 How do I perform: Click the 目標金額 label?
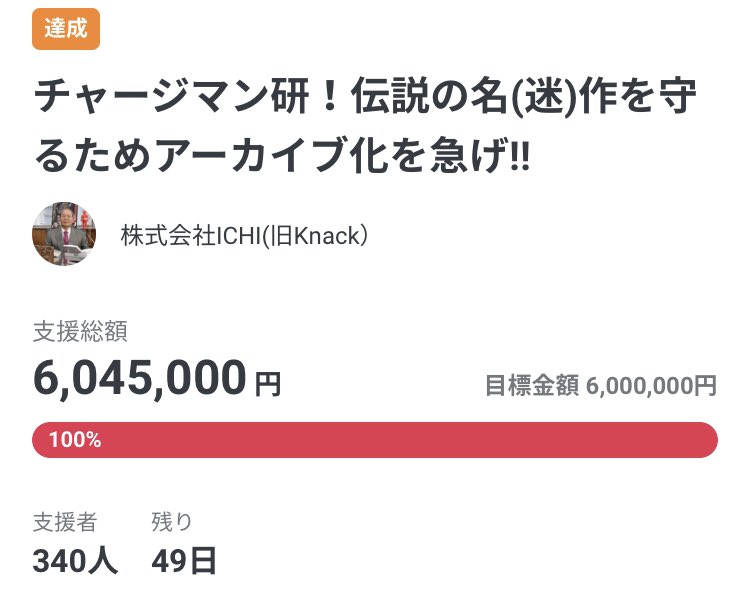531,385
